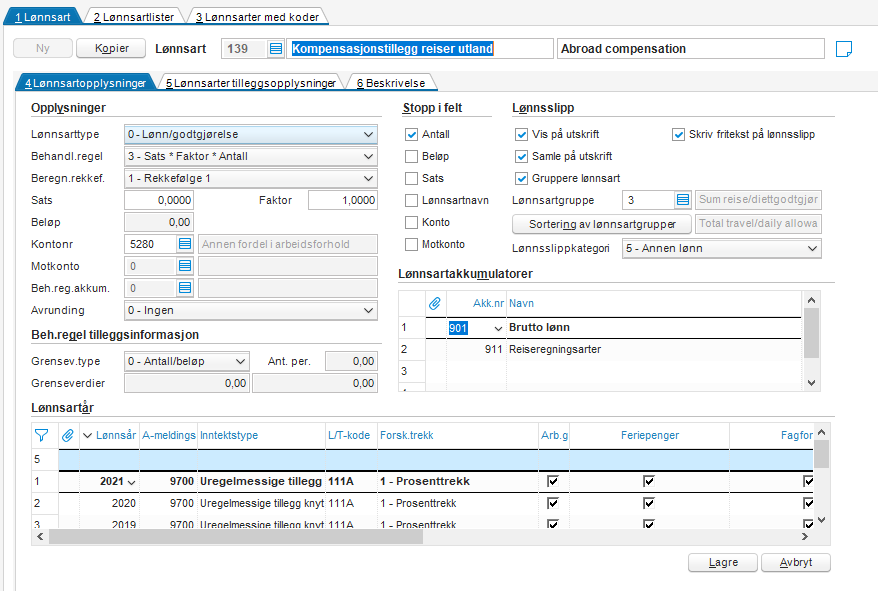This screenshot has height=591, width=878.
Task: Open the Beskrivelse tab
Action: tap(388, 84)
